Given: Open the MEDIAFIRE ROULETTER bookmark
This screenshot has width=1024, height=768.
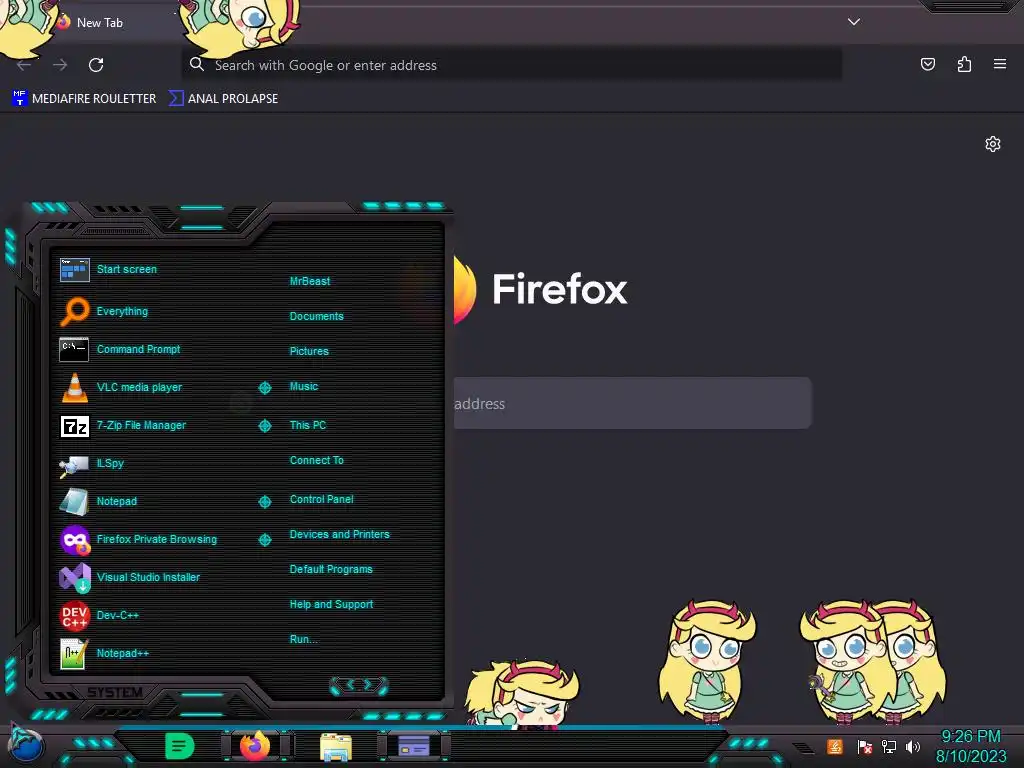Looking at the screenshot, I should [x=84, y=99].
